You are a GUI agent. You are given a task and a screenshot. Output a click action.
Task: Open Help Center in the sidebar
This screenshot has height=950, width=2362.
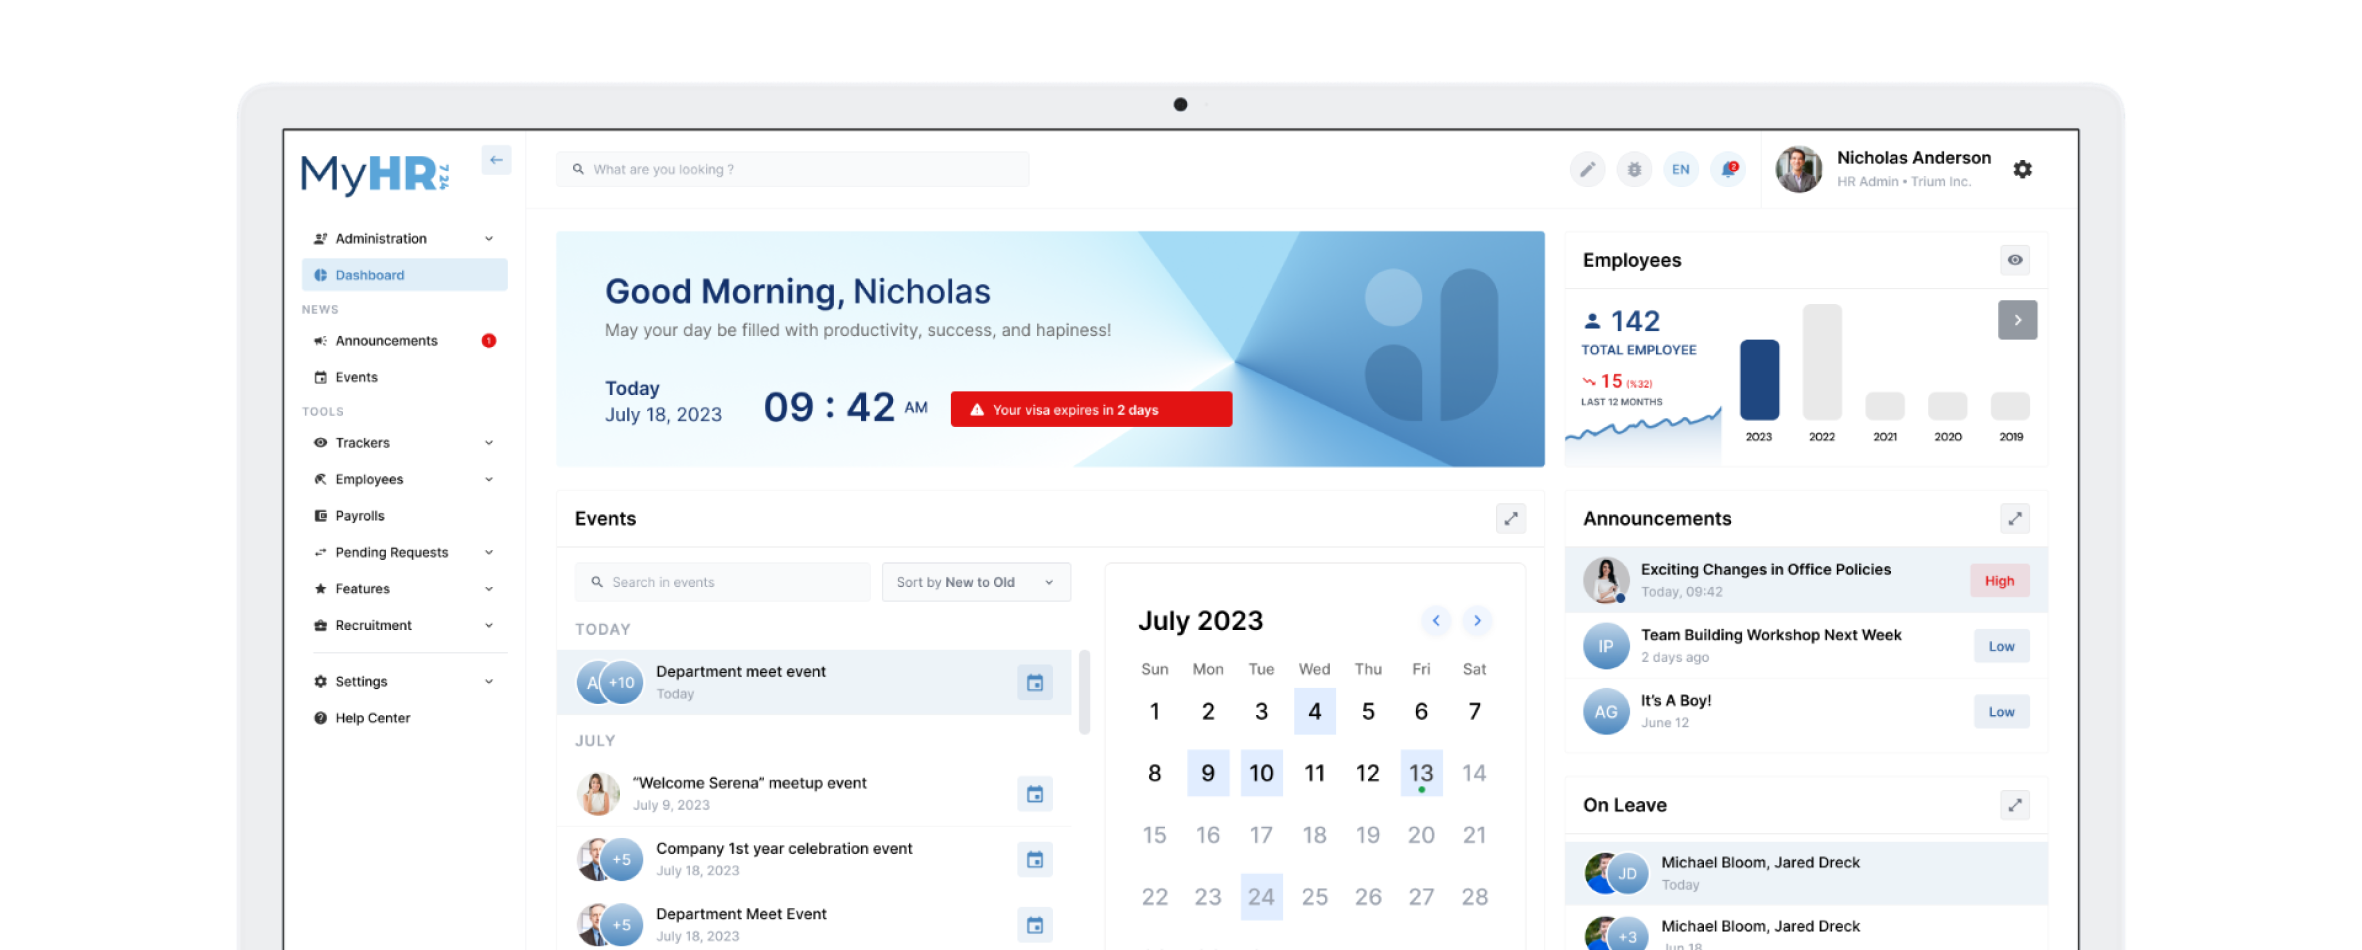[x=404, y=718]
